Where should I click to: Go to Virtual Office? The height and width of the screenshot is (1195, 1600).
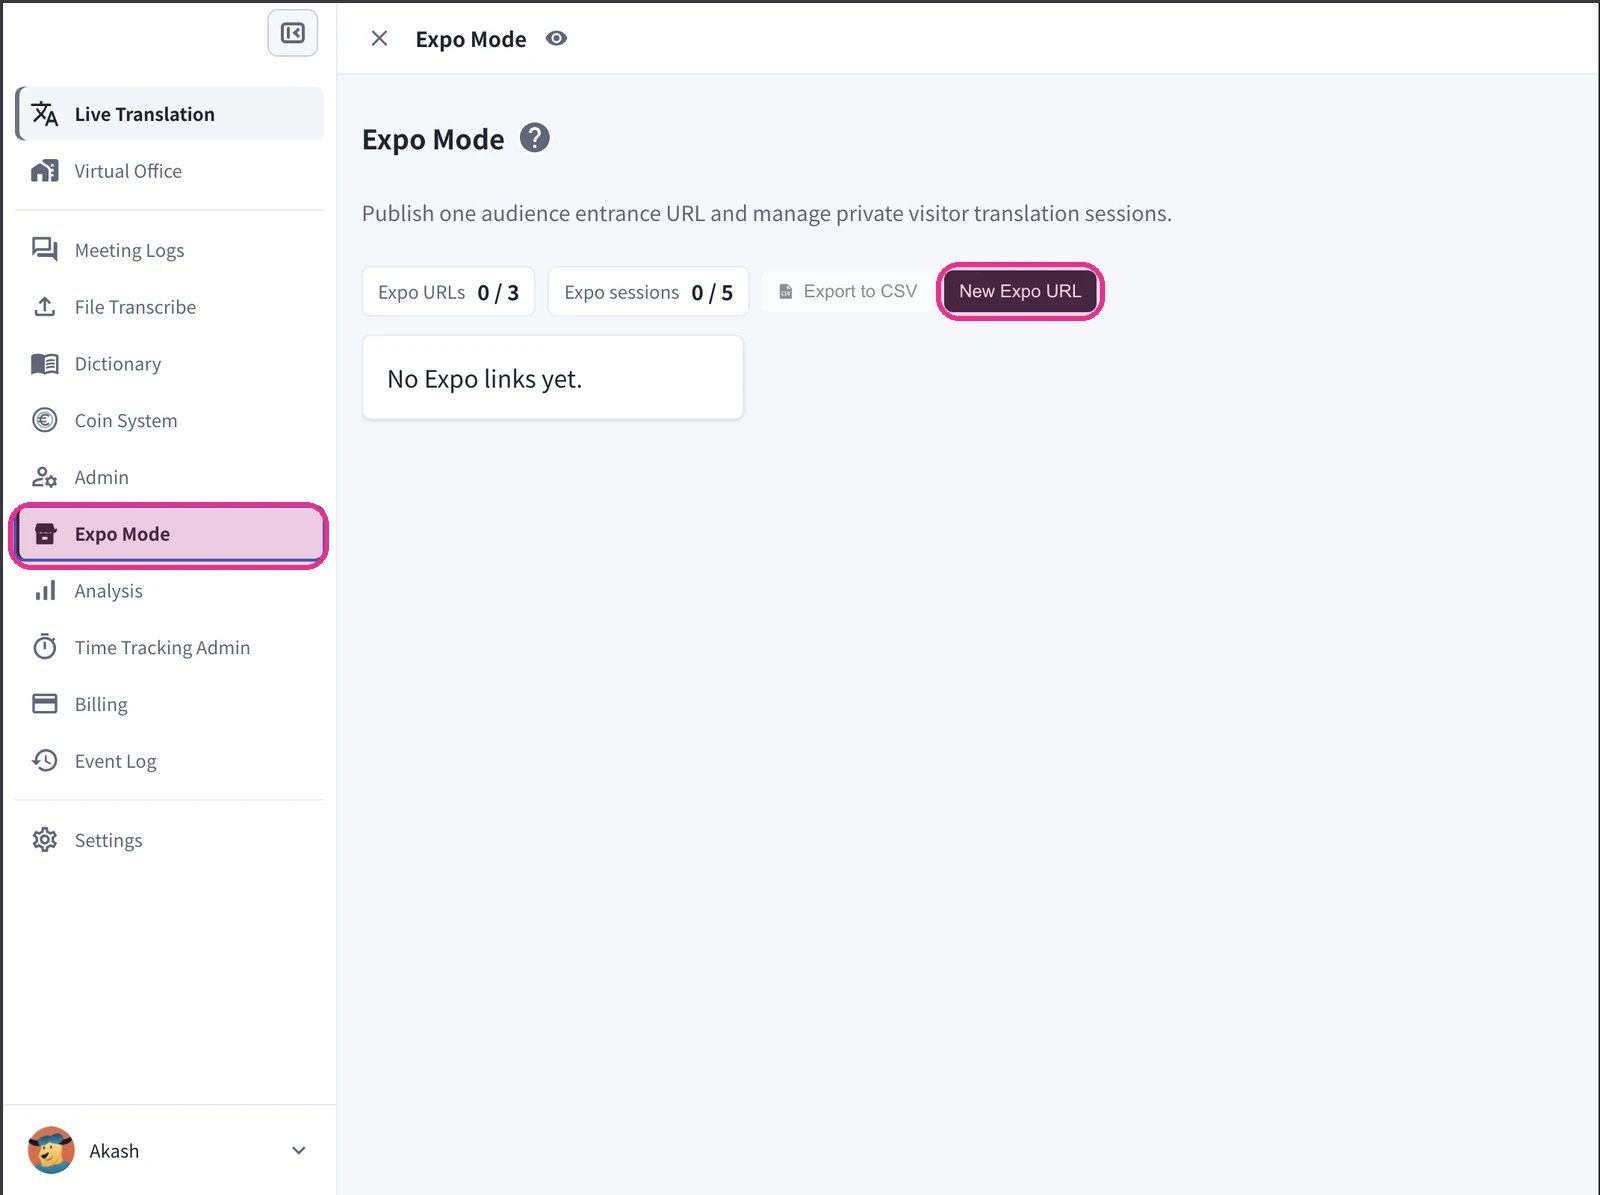pyautogui.click(x=169, y=171)
